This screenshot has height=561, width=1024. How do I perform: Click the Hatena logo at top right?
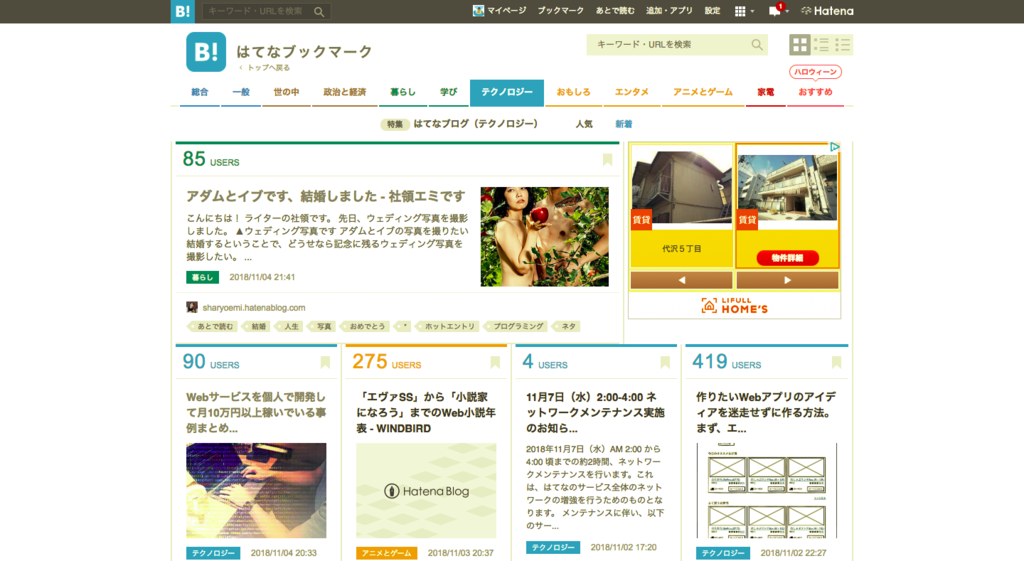827,11
